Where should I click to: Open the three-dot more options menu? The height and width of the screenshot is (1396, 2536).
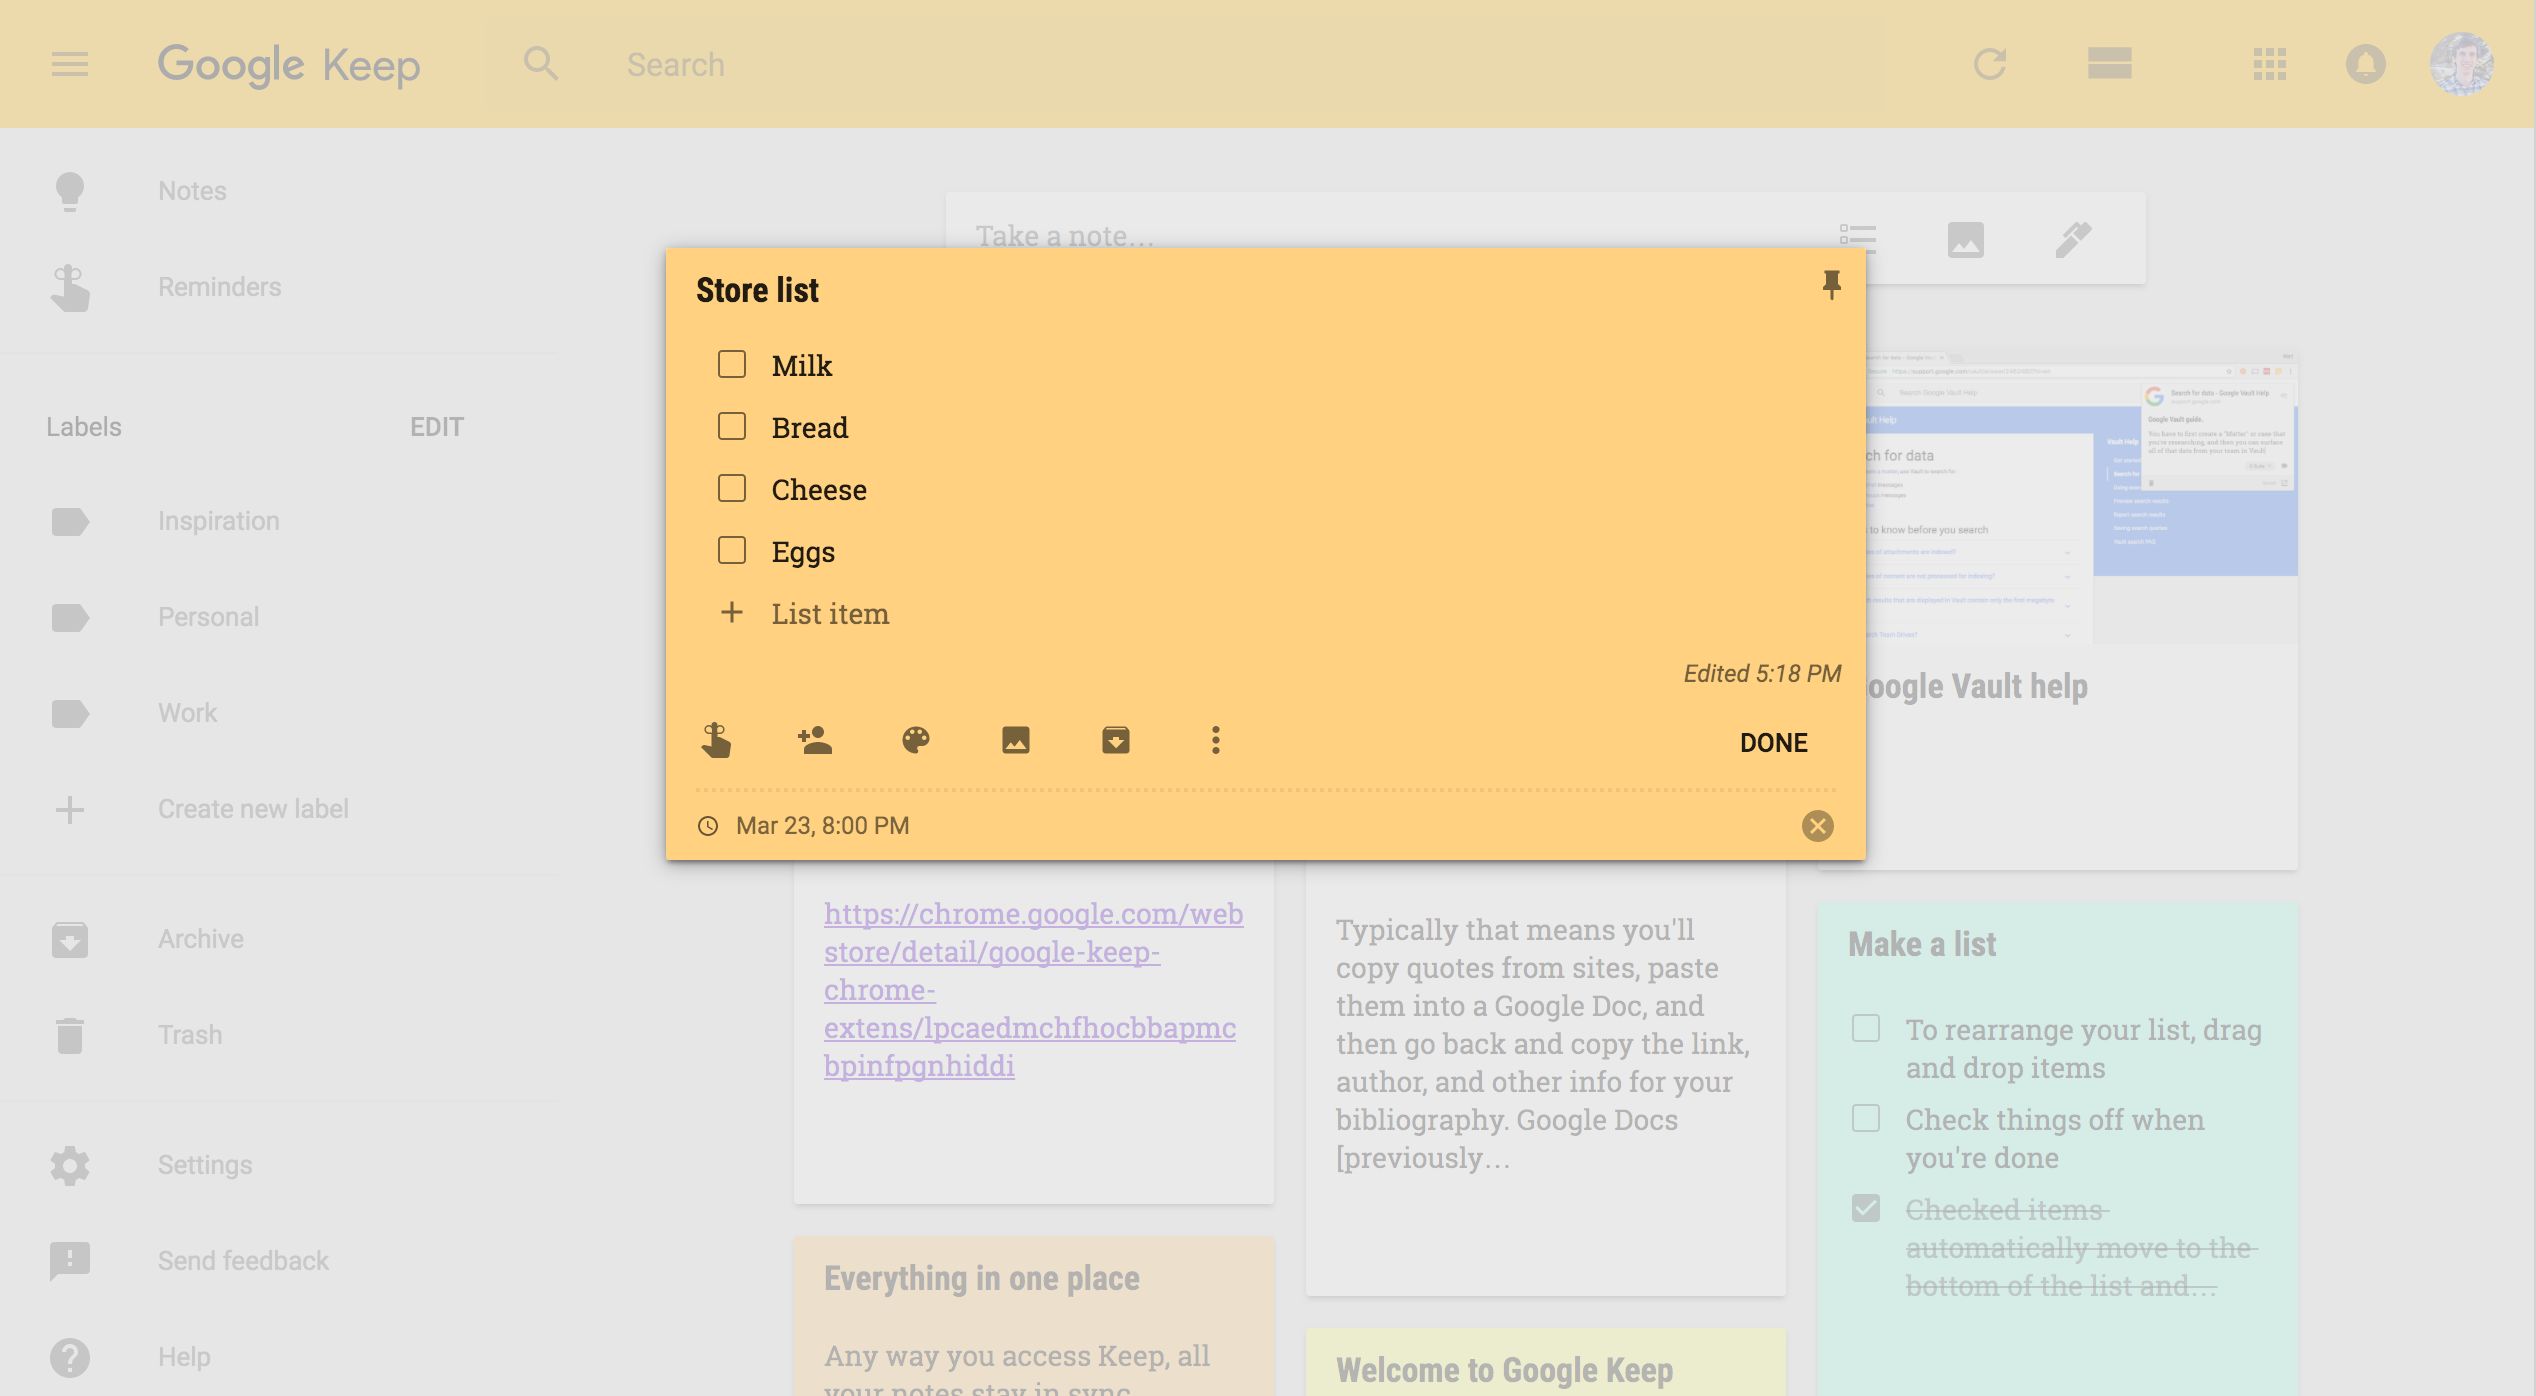(x=1215, y=741)
